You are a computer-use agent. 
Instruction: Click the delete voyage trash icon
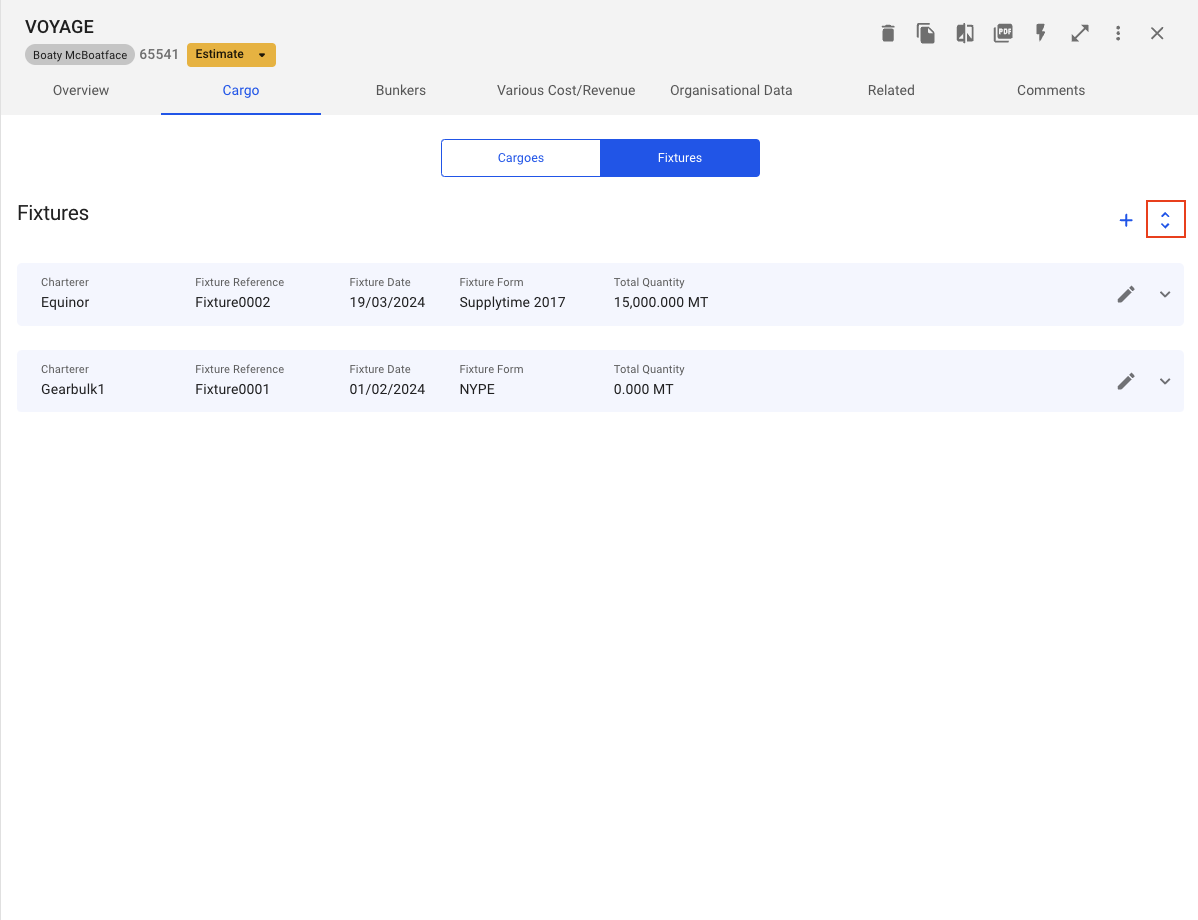click(x=888, y=34)
